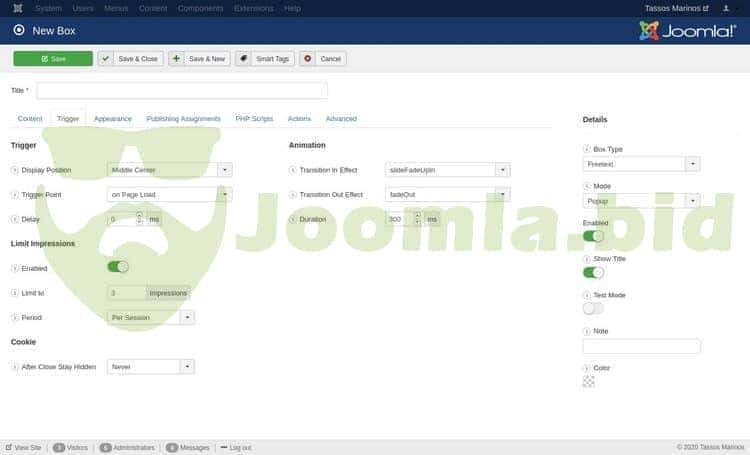Open the Display Position dropdown
The height and width of the screenshot is (455, 750).
tap(169, 170)
